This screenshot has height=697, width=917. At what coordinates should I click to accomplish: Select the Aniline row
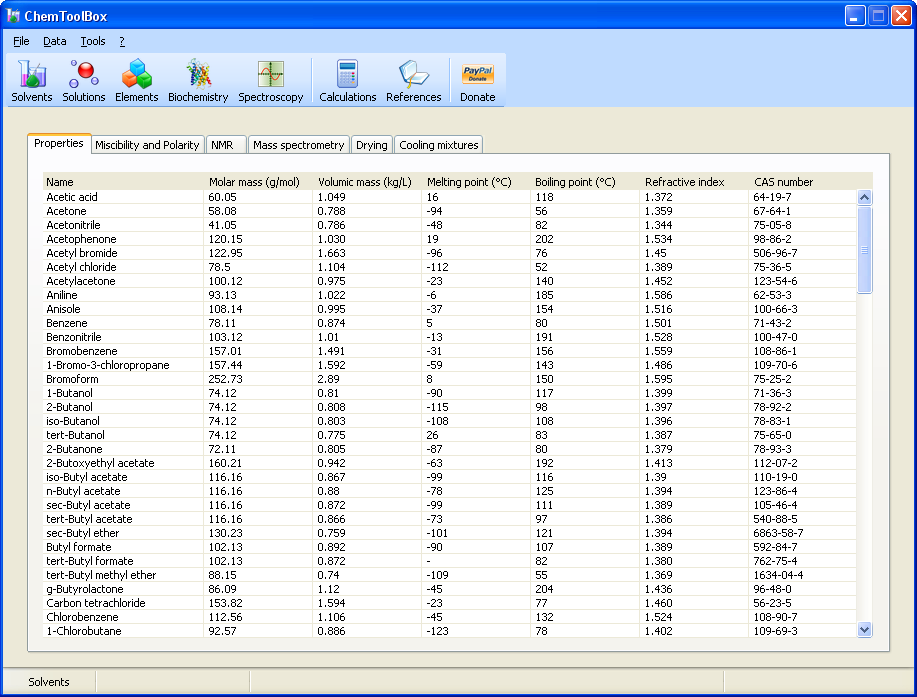450,295
